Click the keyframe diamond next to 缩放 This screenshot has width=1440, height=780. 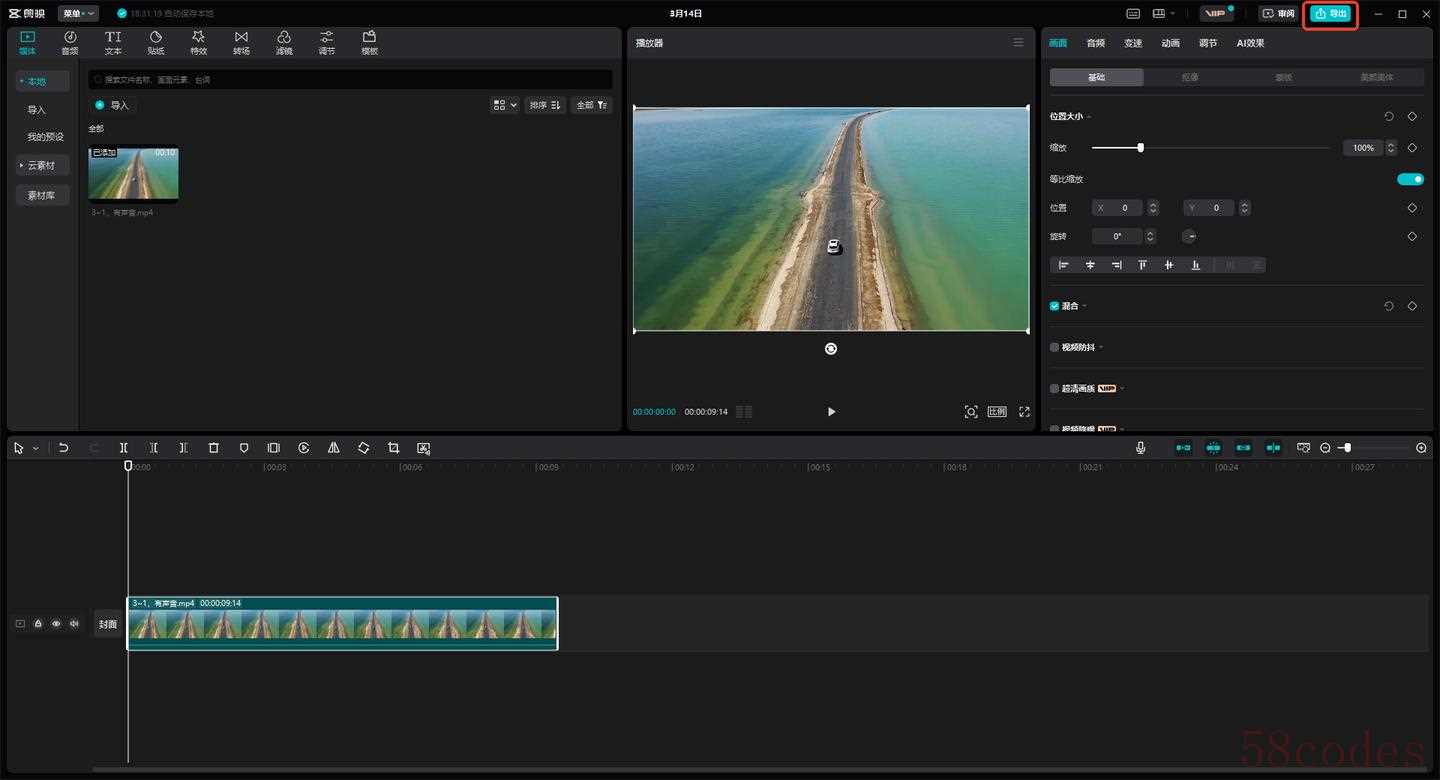pos(1412,148)
